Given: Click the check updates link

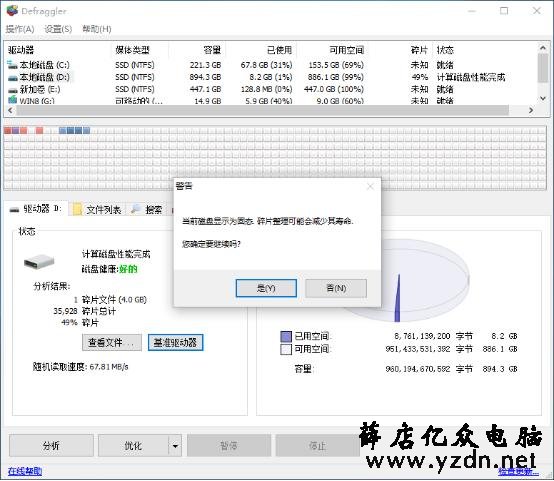Looking at the screenshot, I should point(518,471).
